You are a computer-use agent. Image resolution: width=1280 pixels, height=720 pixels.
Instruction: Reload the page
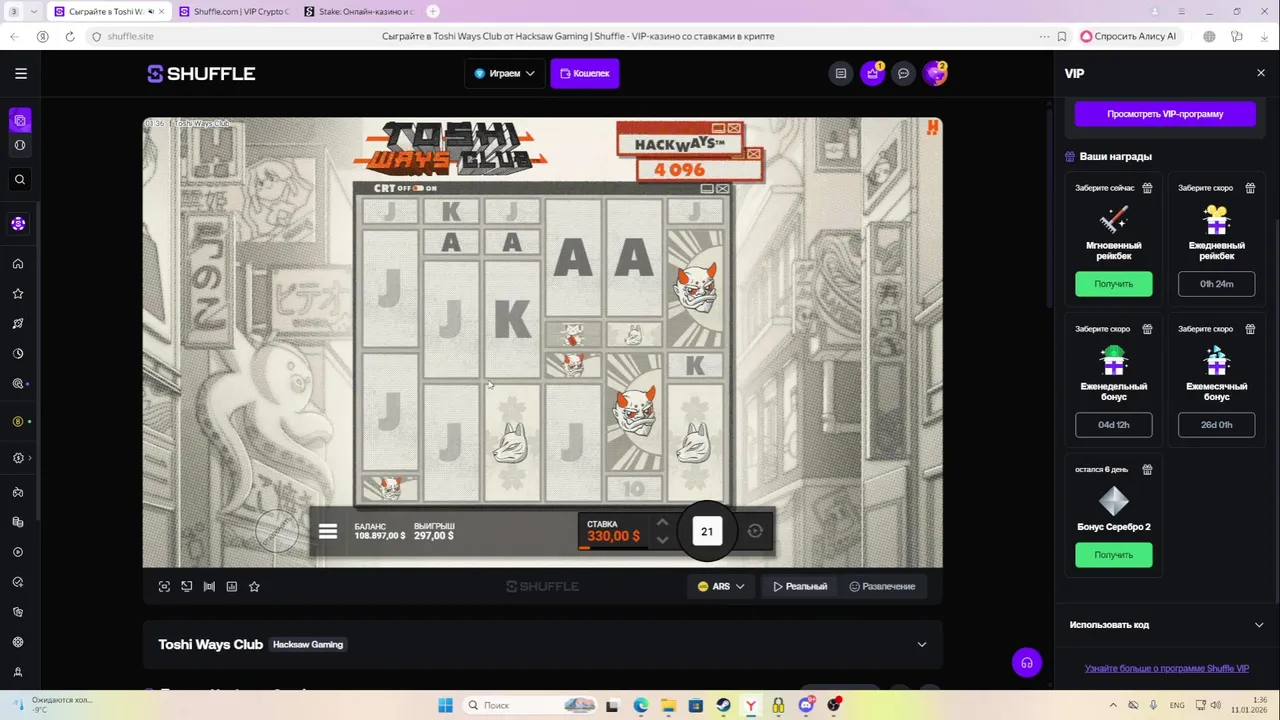click(x=70, y=36)
